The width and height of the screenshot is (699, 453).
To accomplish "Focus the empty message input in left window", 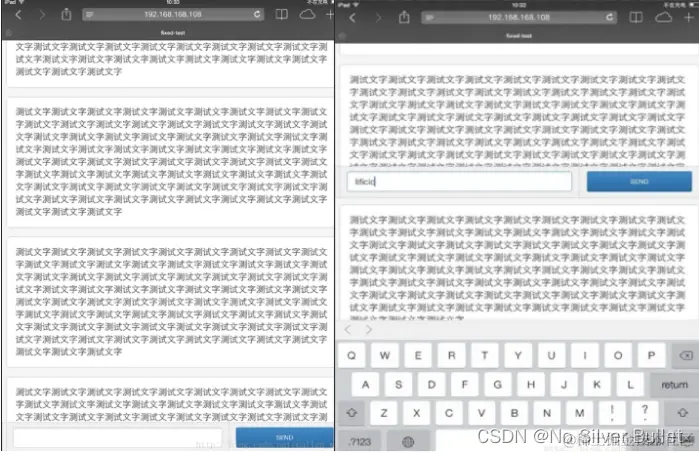I will point(118,438).
